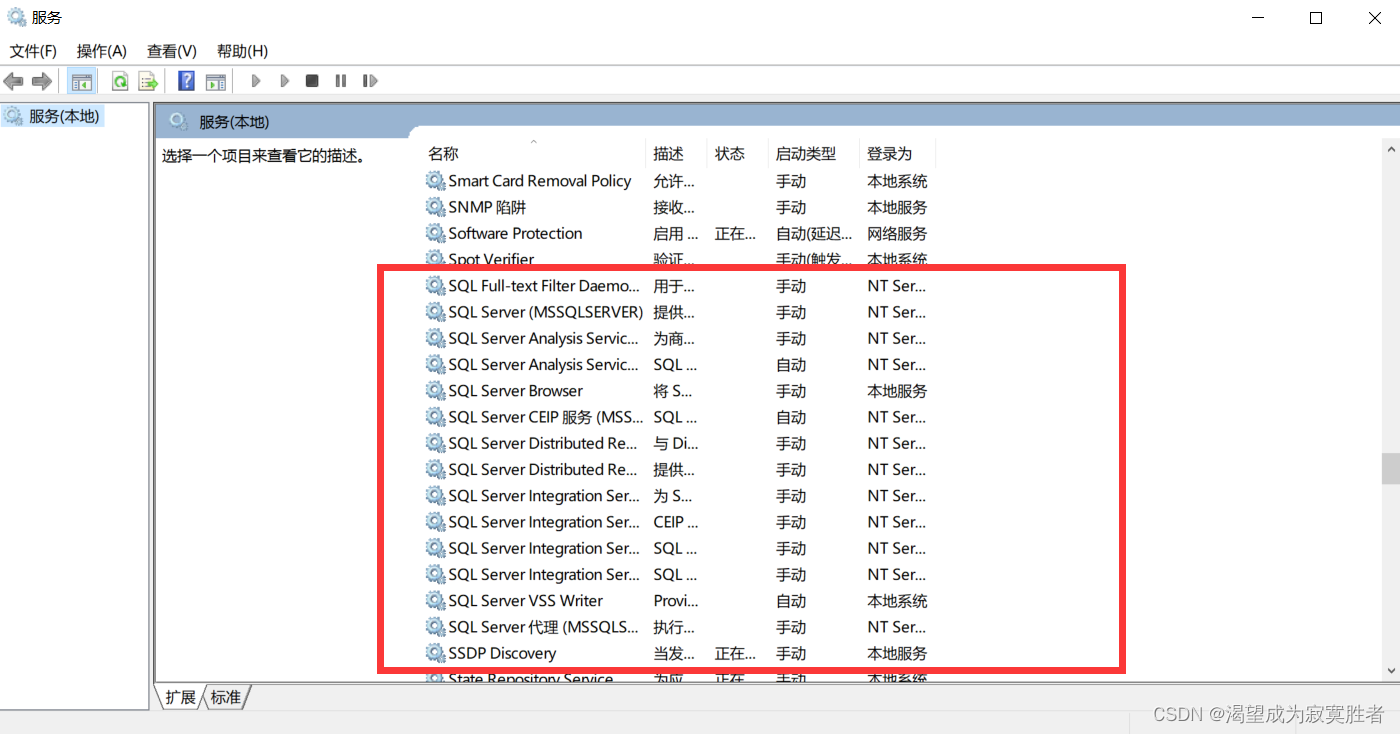Open the 帮助(H) menu
1400x734 pixels.
tap(242, 51)
